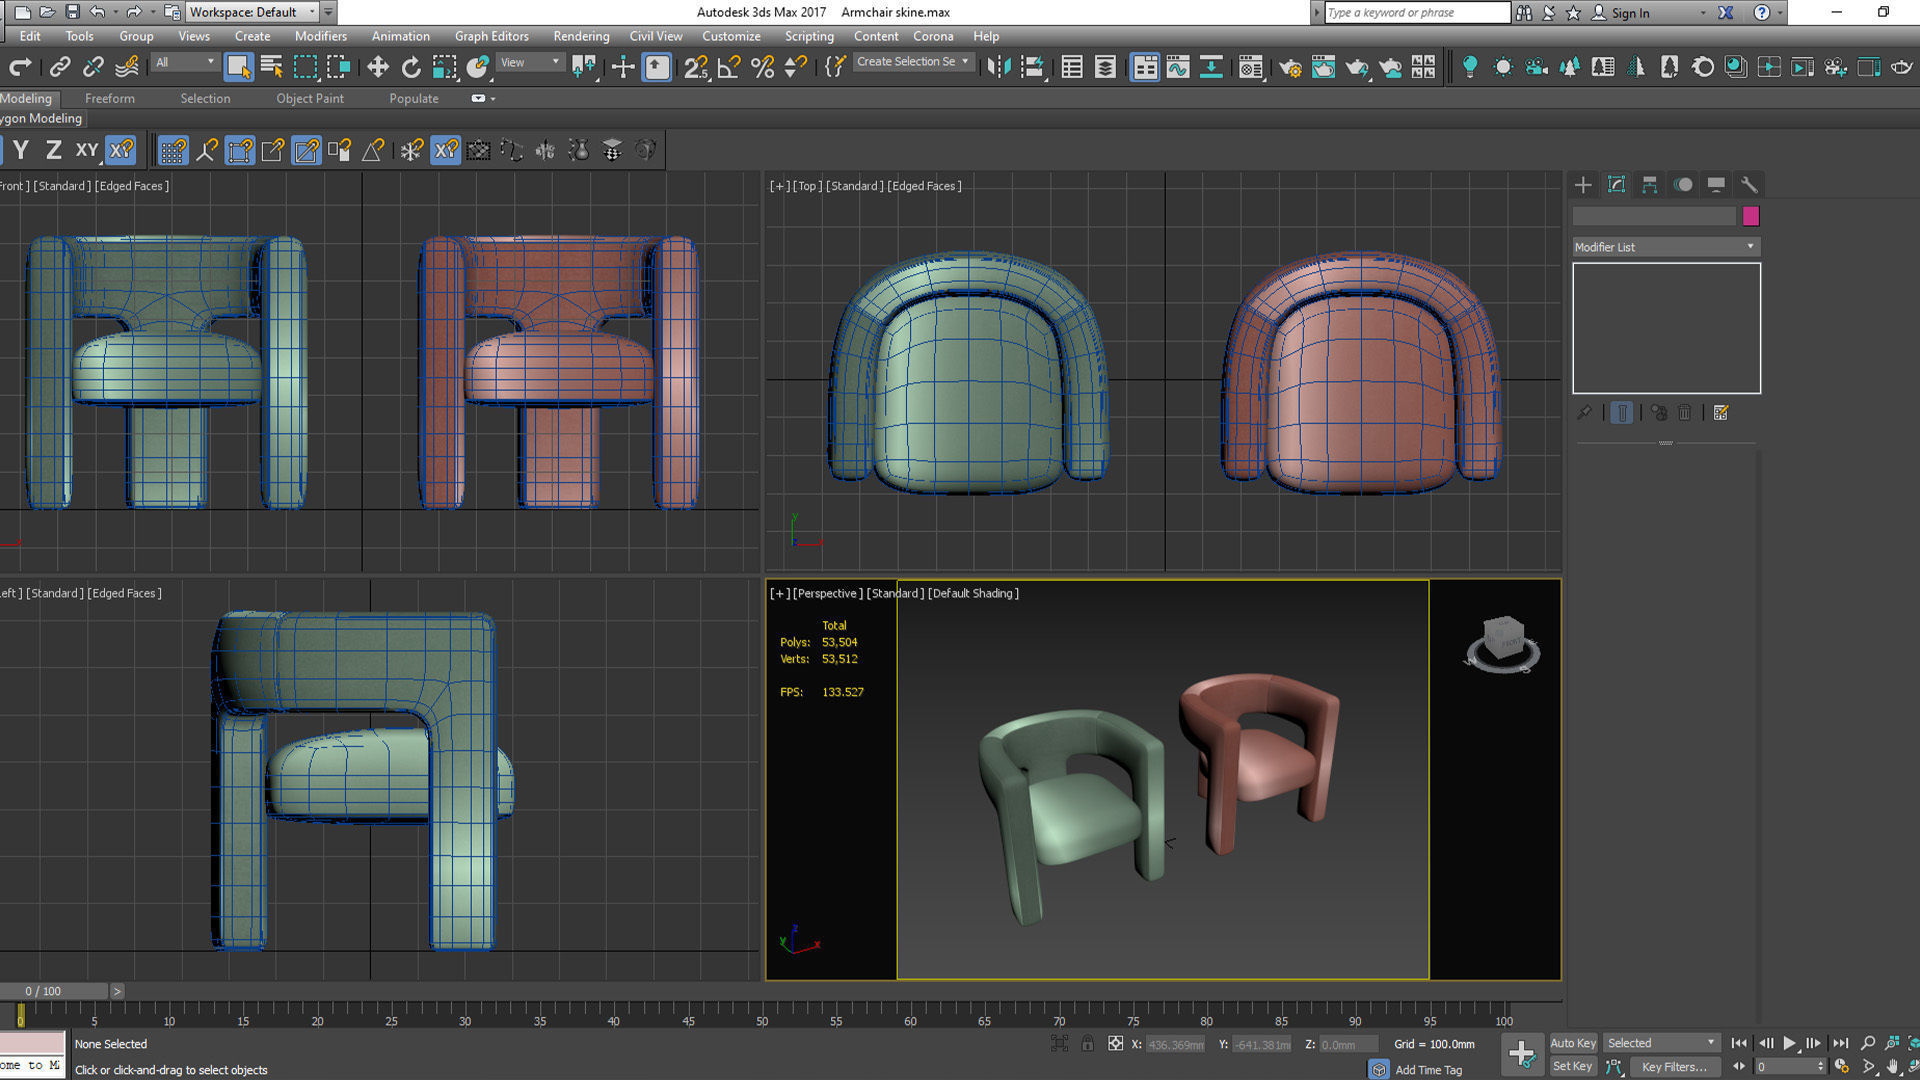Toggle the Y axis constraint

[20, 150]
